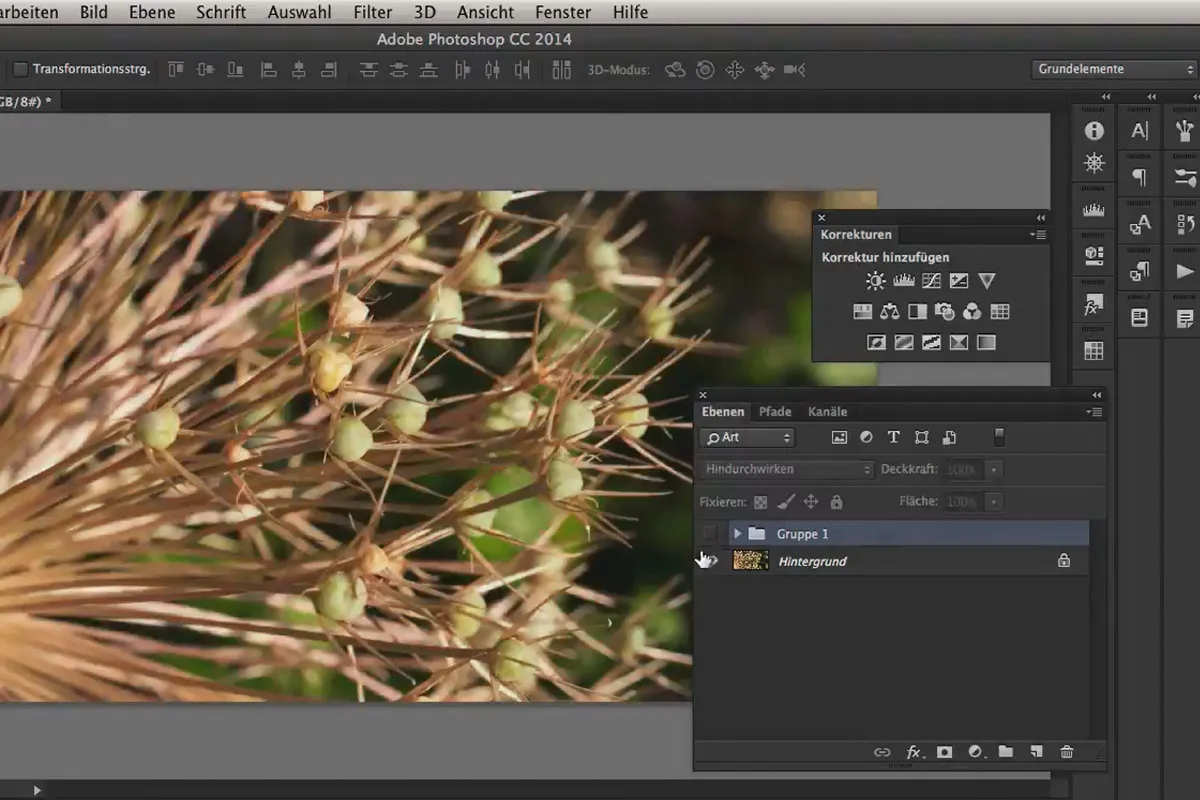Collapse the Korrekturen panel to icons

1041,217
